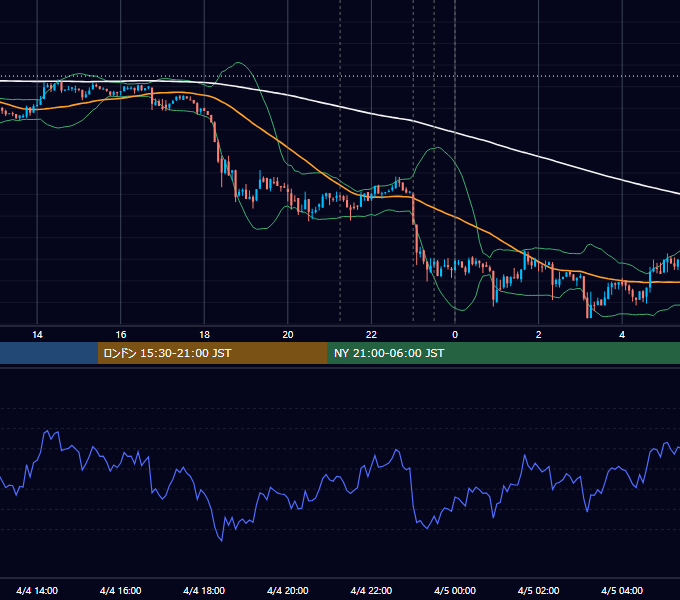
Task: Click the hour label 22 on price chart axis
Action: pos(371,335)
